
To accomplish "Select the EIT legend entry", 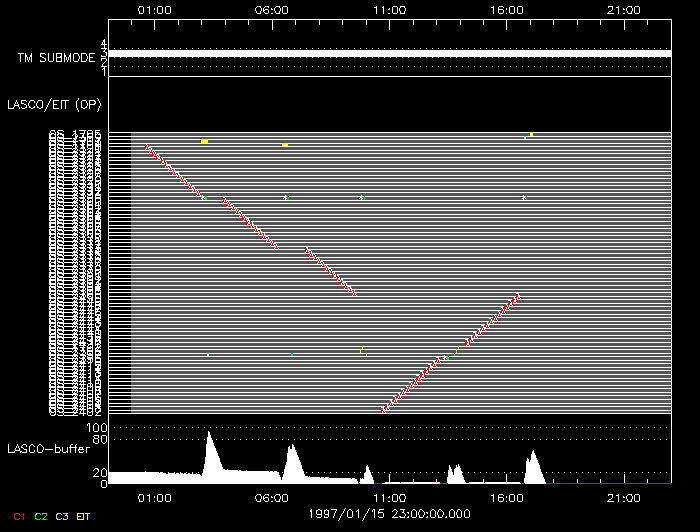I will 84,516.
